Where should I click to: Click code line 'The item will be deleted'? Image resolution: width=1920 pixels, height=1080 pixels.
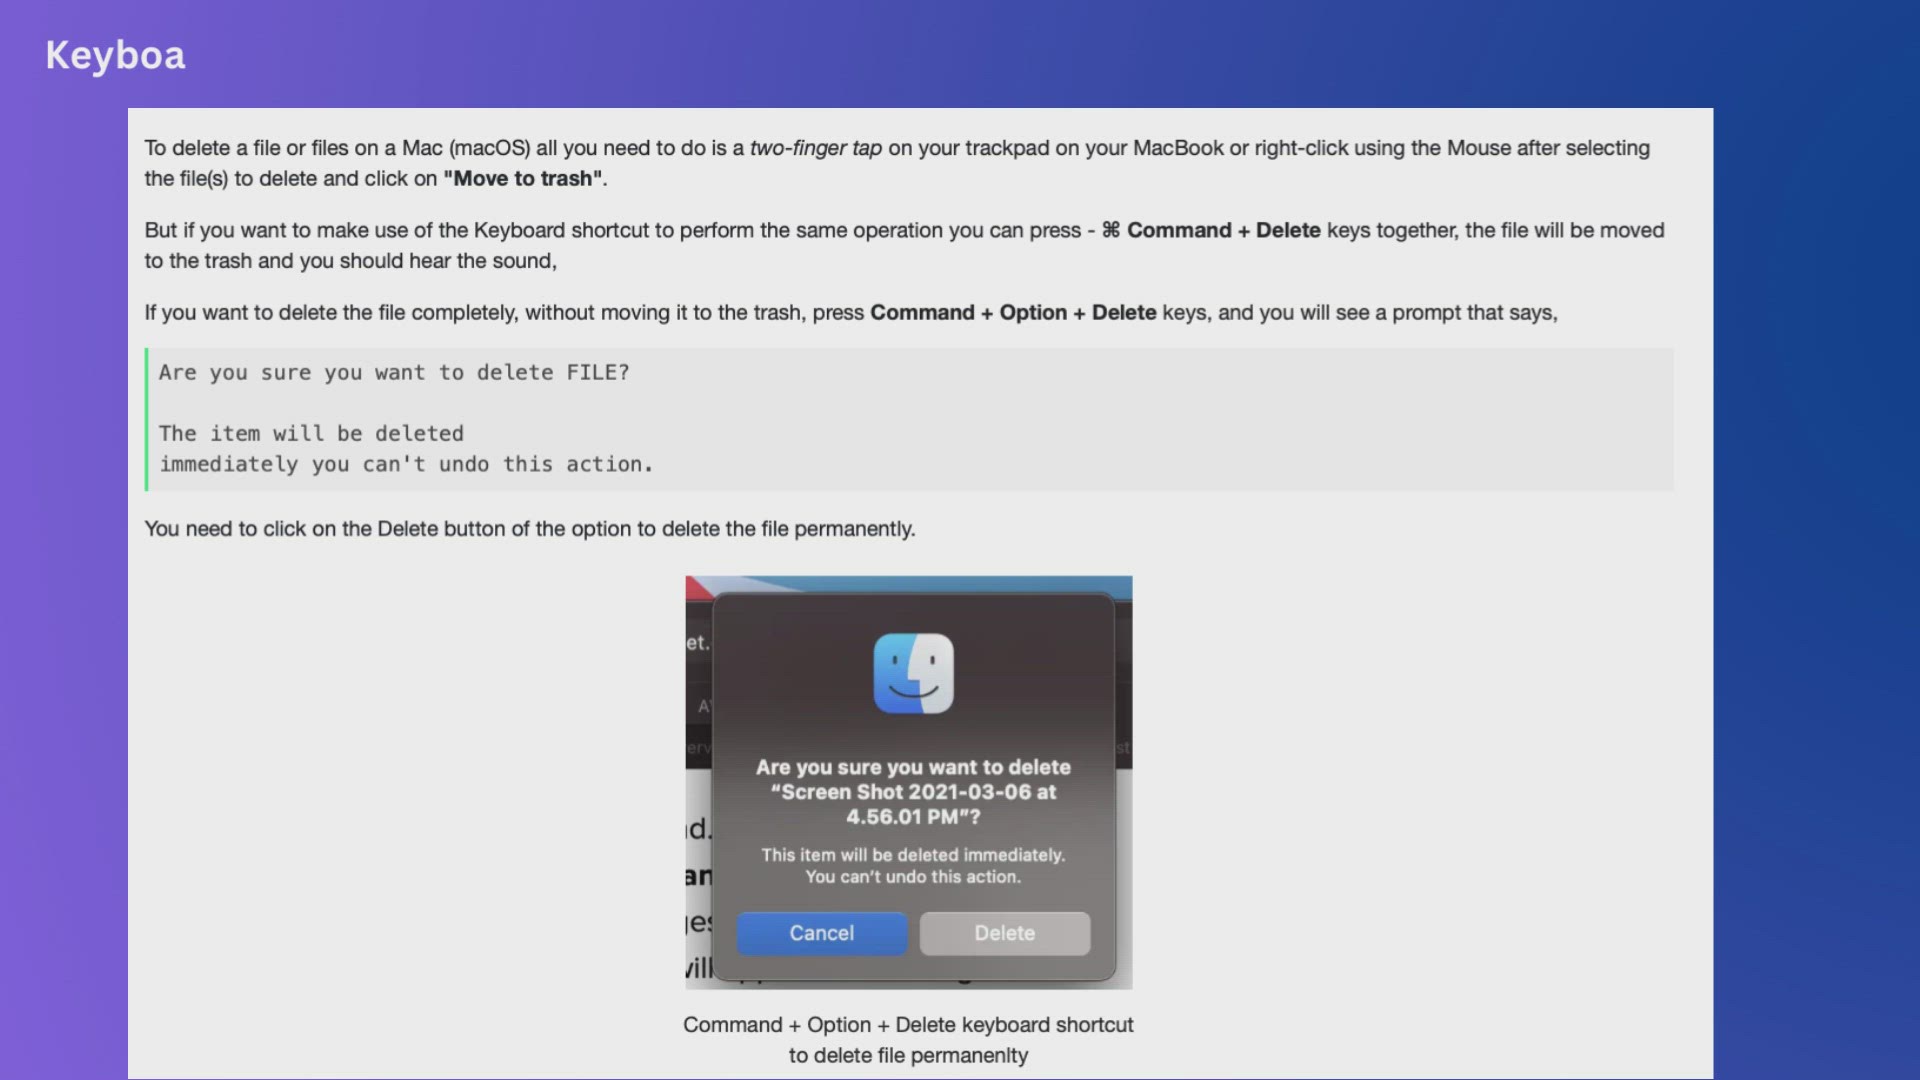(311, 434)
